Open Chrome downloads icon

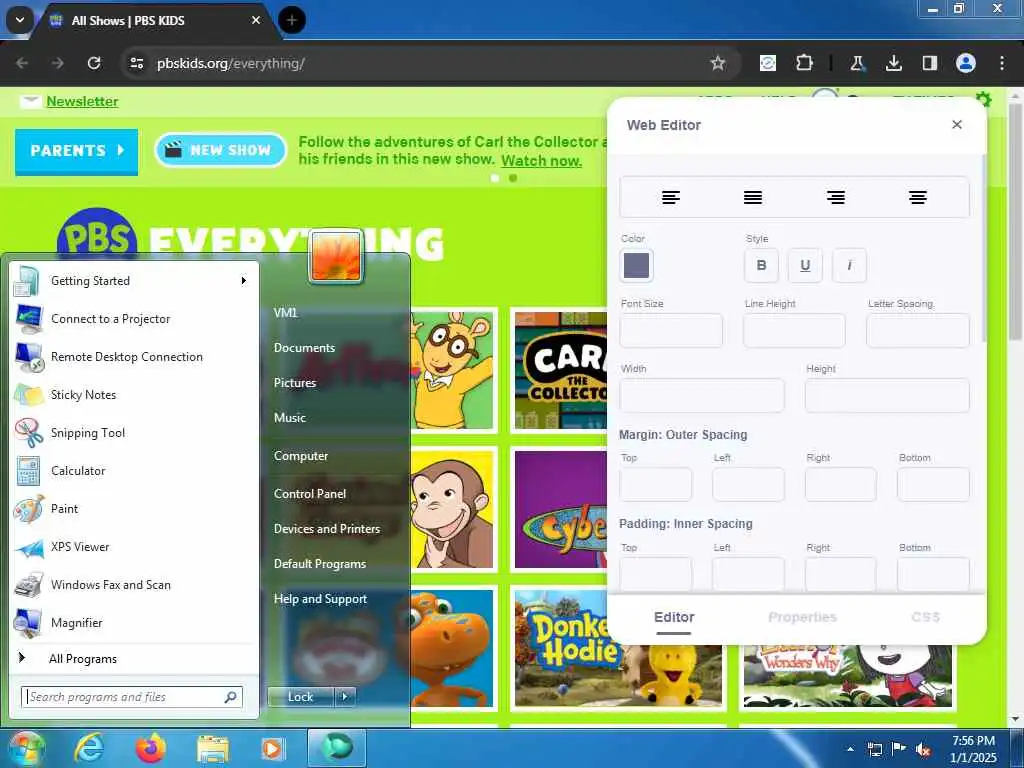(x=893, y=63)
